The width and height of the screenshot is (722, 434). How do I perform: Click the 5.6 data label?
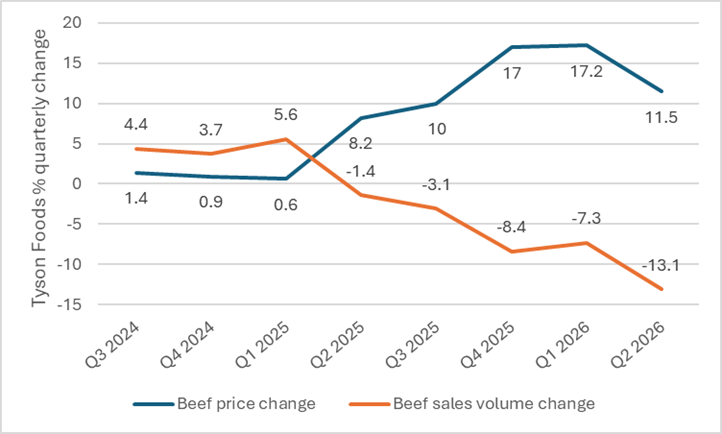285,115
